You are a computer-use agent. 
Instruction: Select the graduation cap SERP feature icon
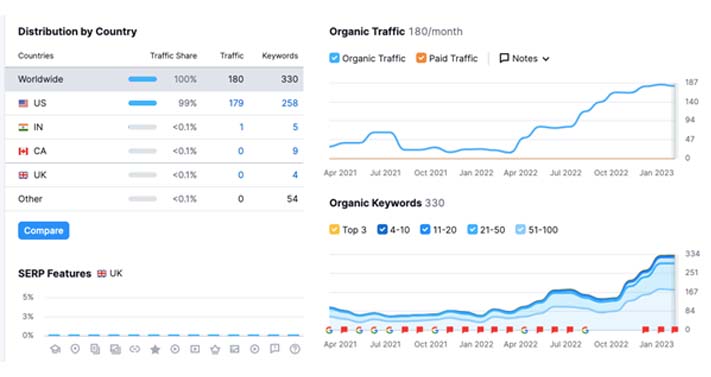coord(55,349)
